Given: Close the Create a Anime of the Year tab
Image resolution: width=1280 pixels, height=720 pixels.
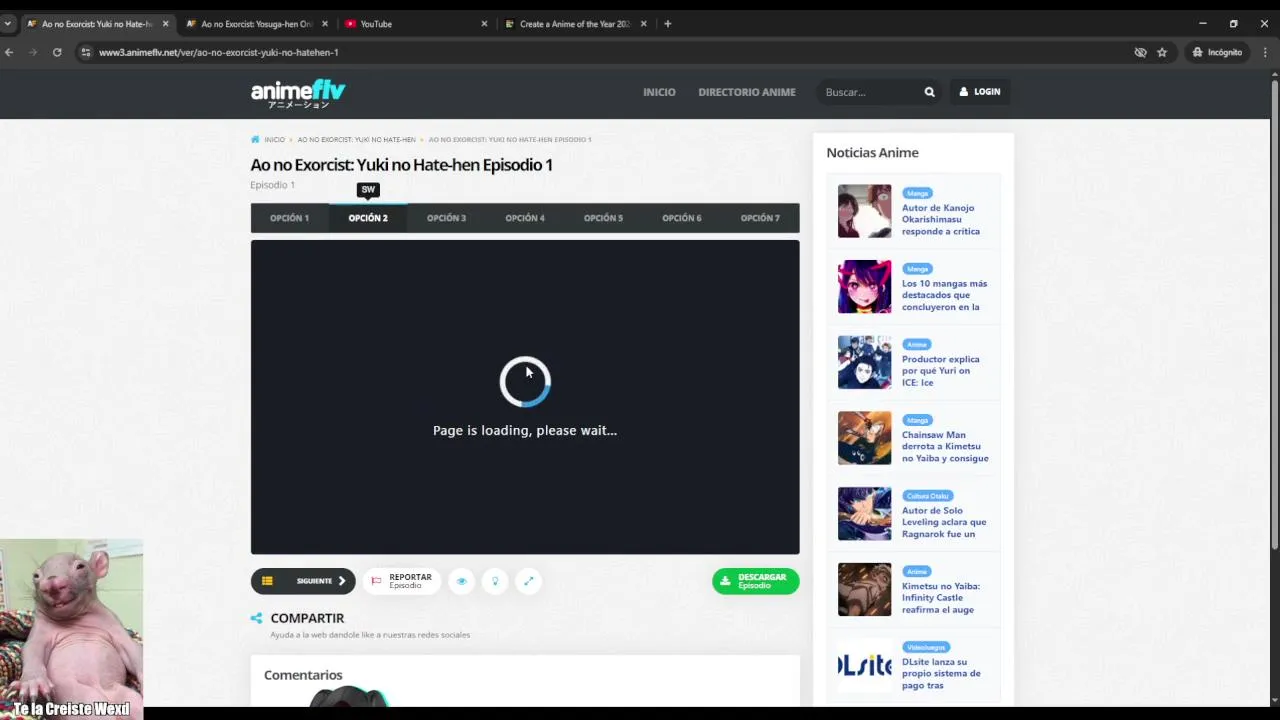Looking at the screenshot, I should (643, 24).
